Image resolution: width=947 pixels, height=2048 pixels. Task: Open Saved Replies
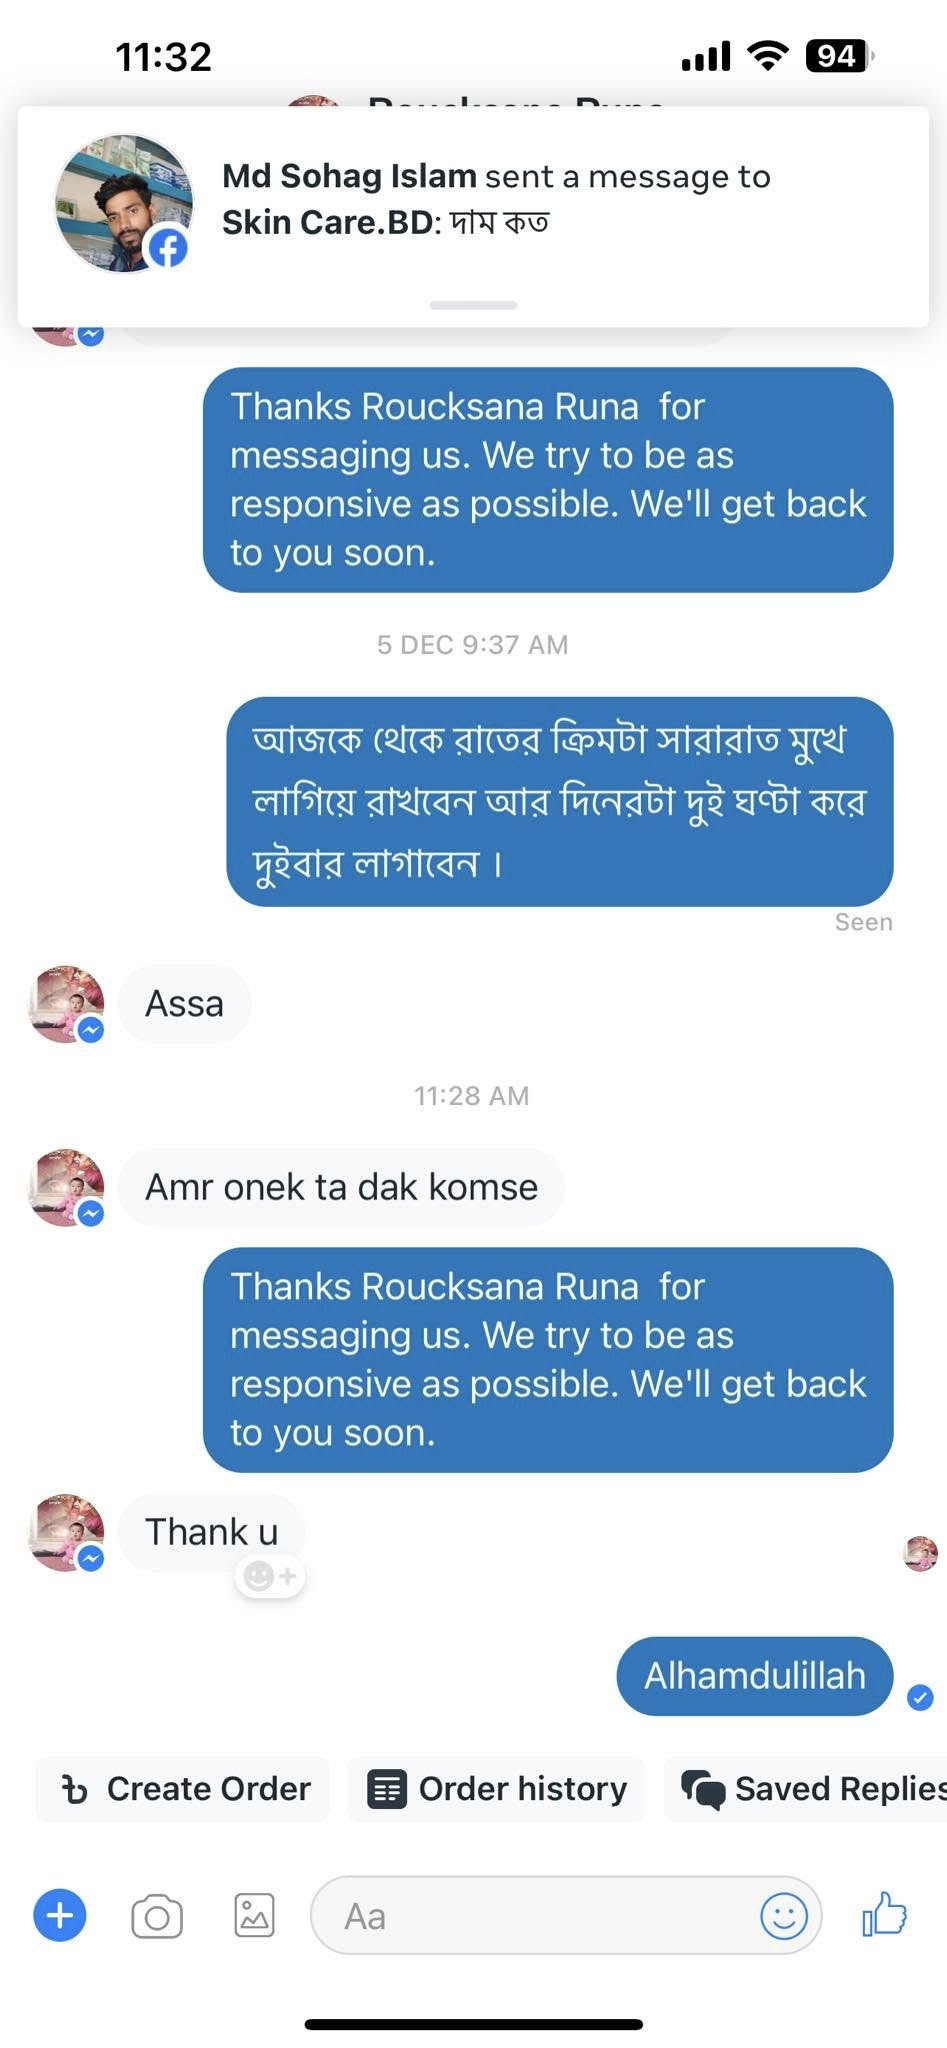coord(806,1789)
